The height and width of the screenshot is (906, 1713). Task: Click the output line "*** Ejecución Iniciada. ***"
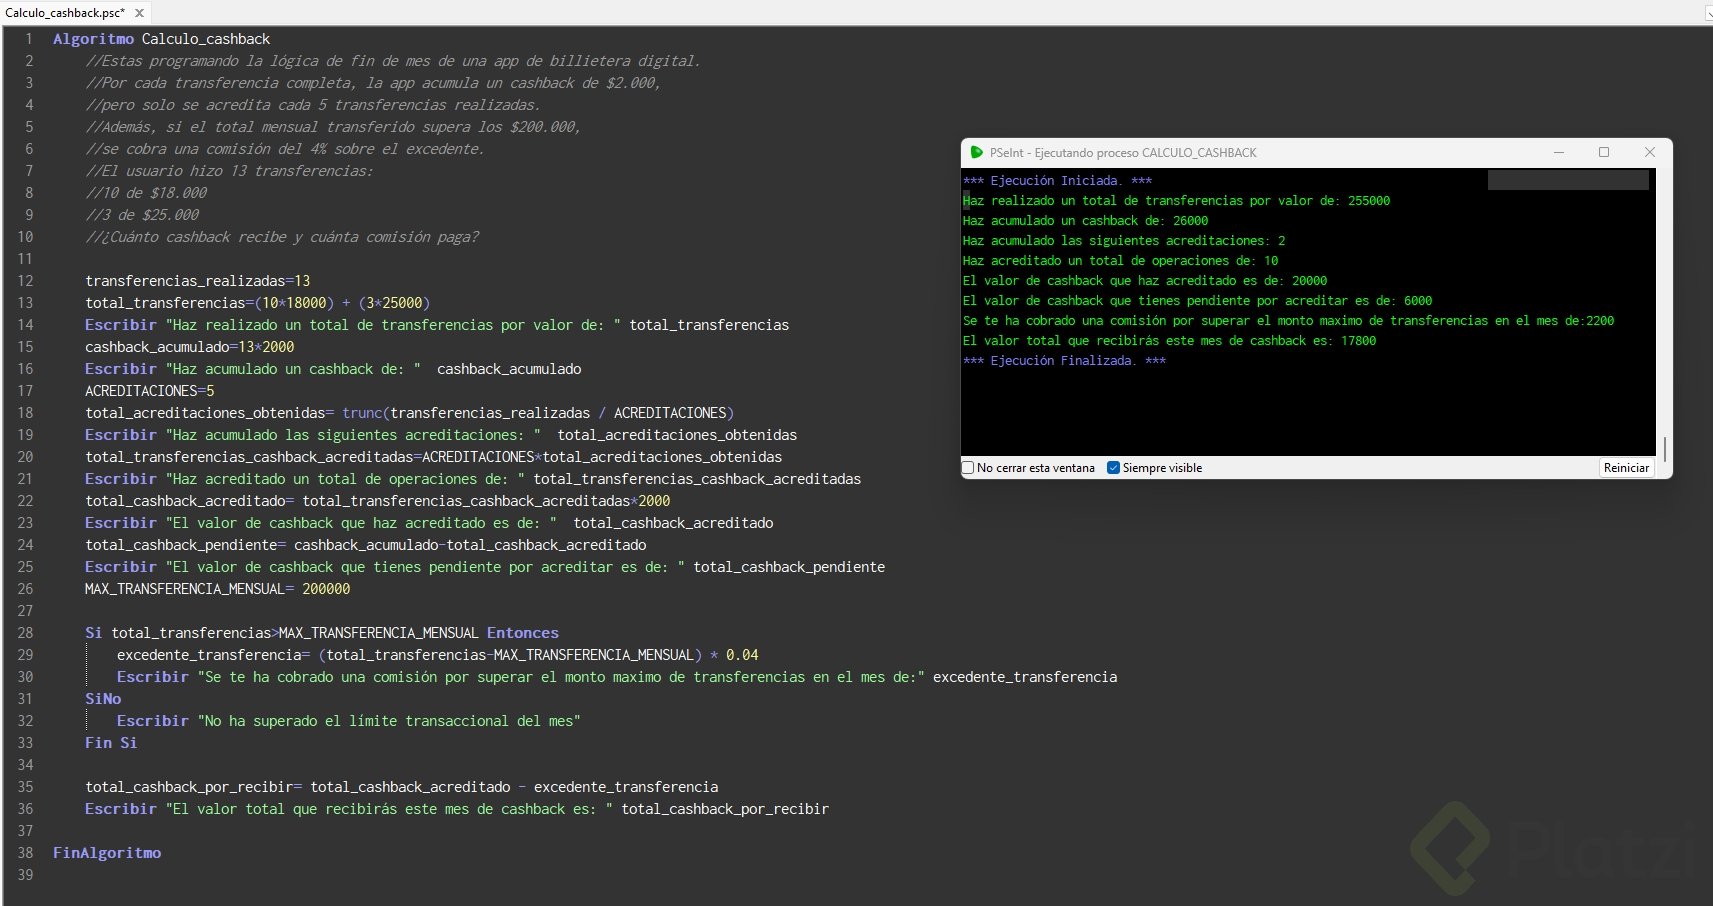(1057, 181)
